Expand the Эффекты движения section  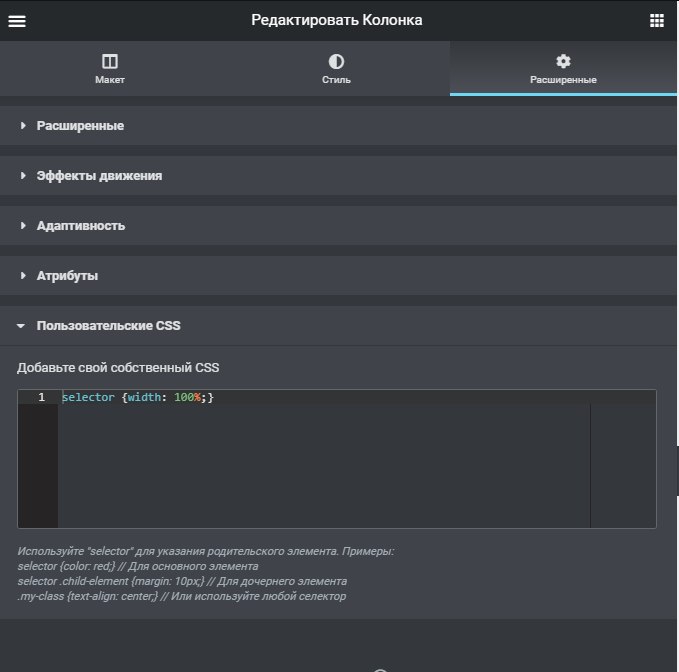tap(338, 175)
